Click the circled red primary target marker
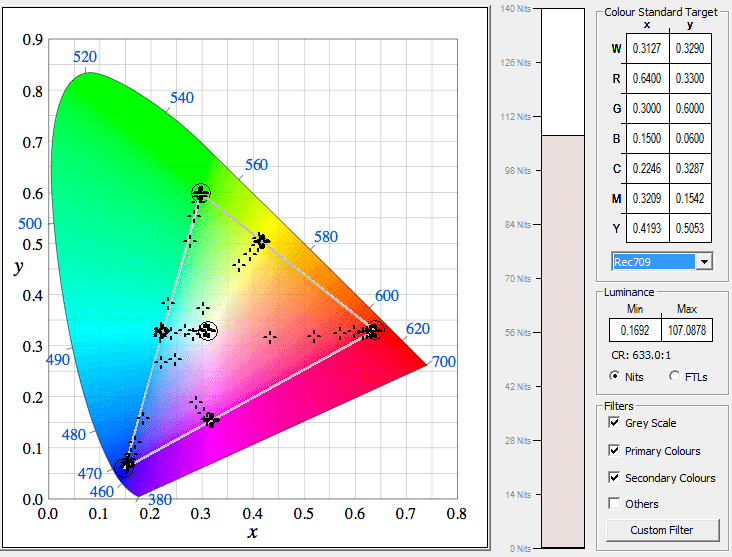Screen dimensions: 732x557 coord(374,330)
